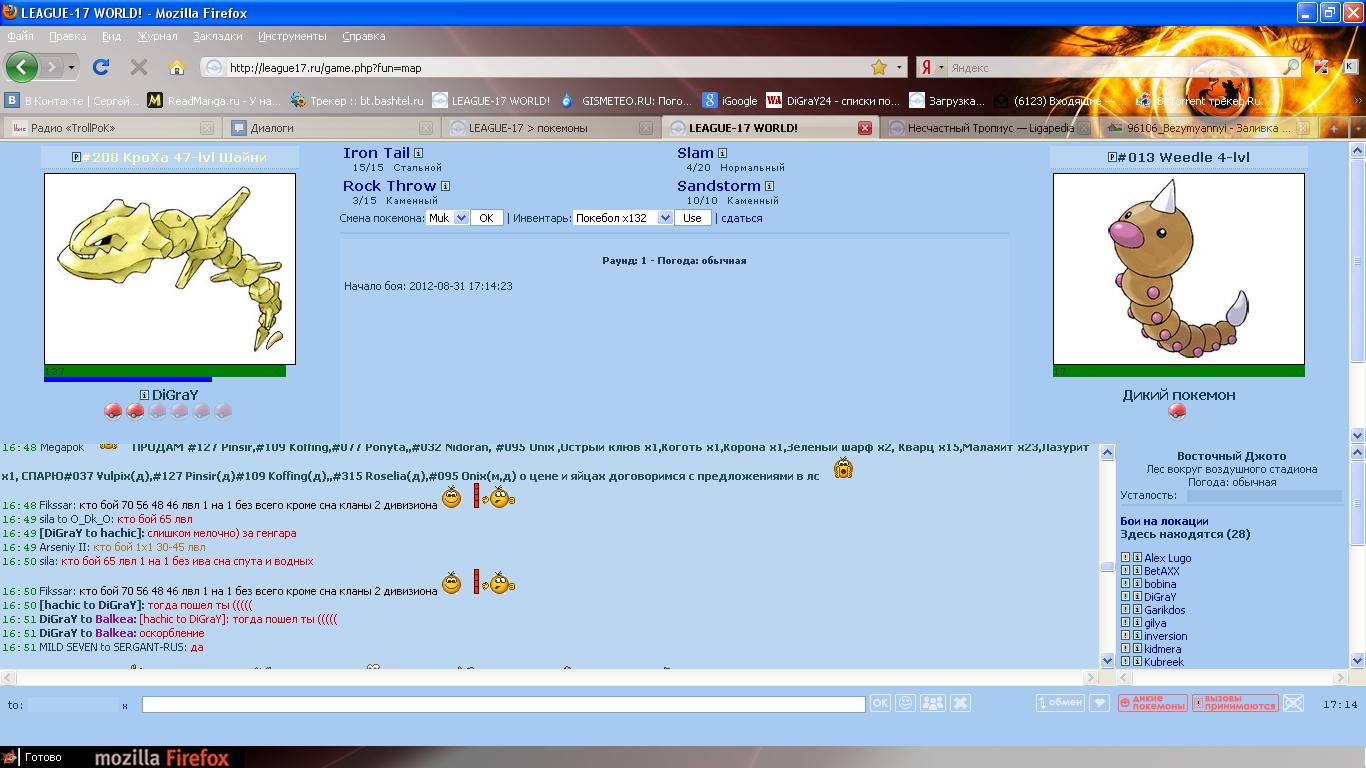Click the Weedle pokemon image

pos(1179,269)
